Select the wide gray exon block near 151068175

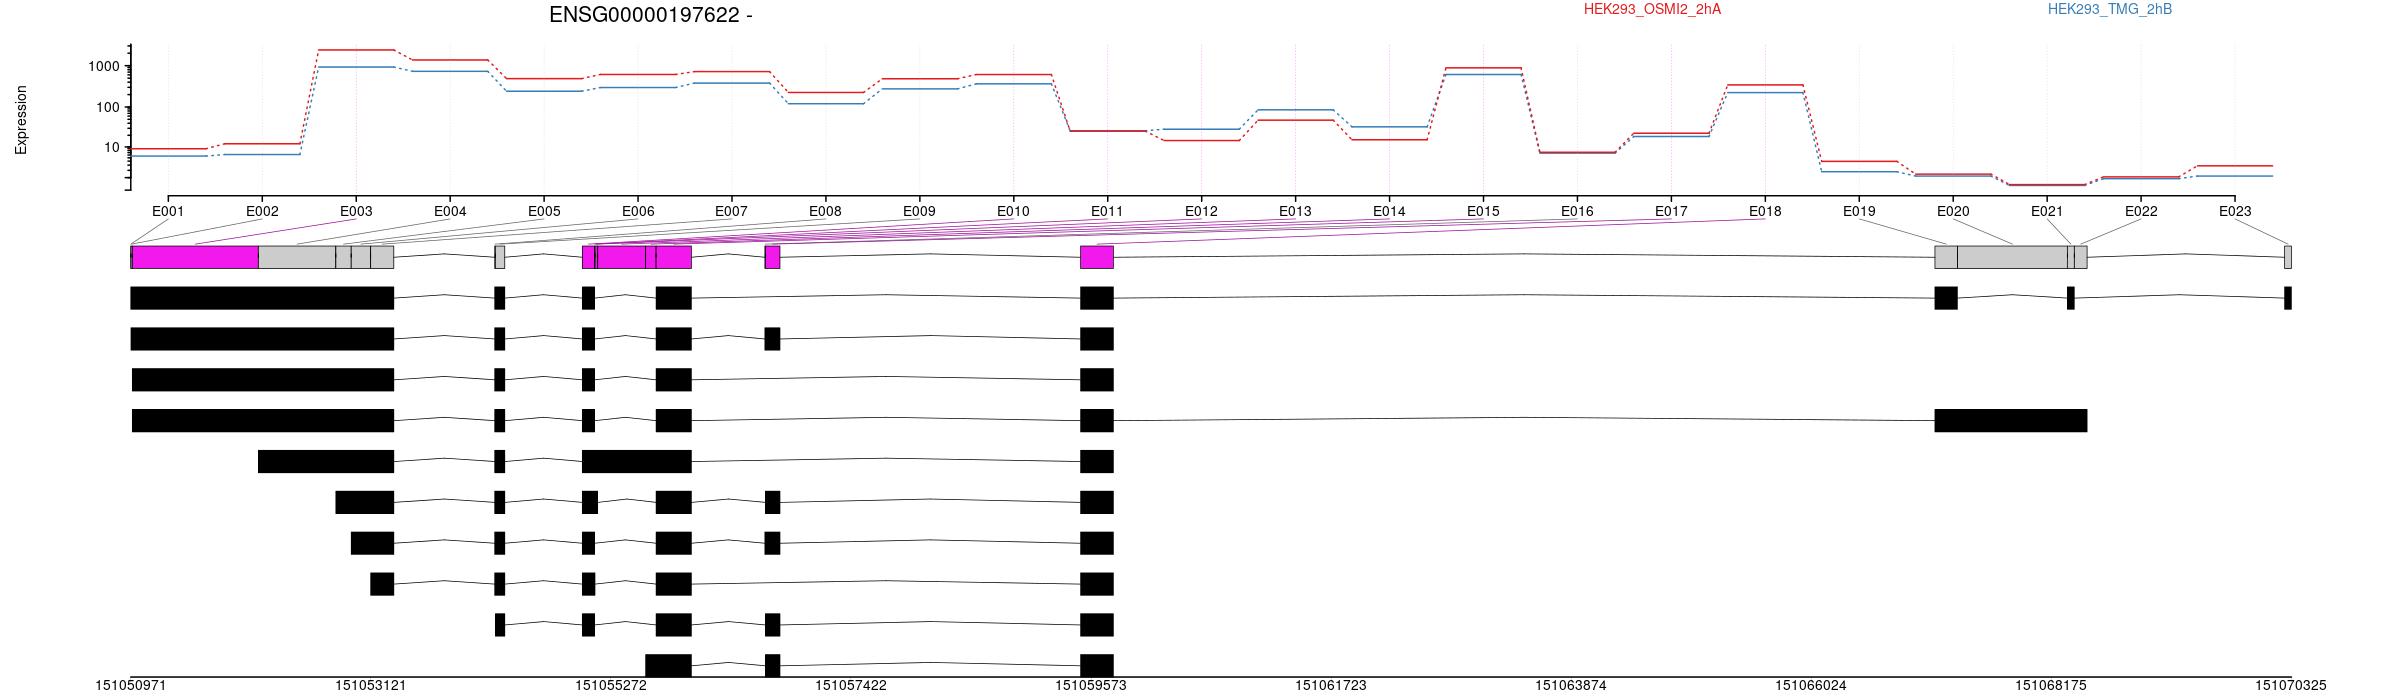click(2012, 257)
